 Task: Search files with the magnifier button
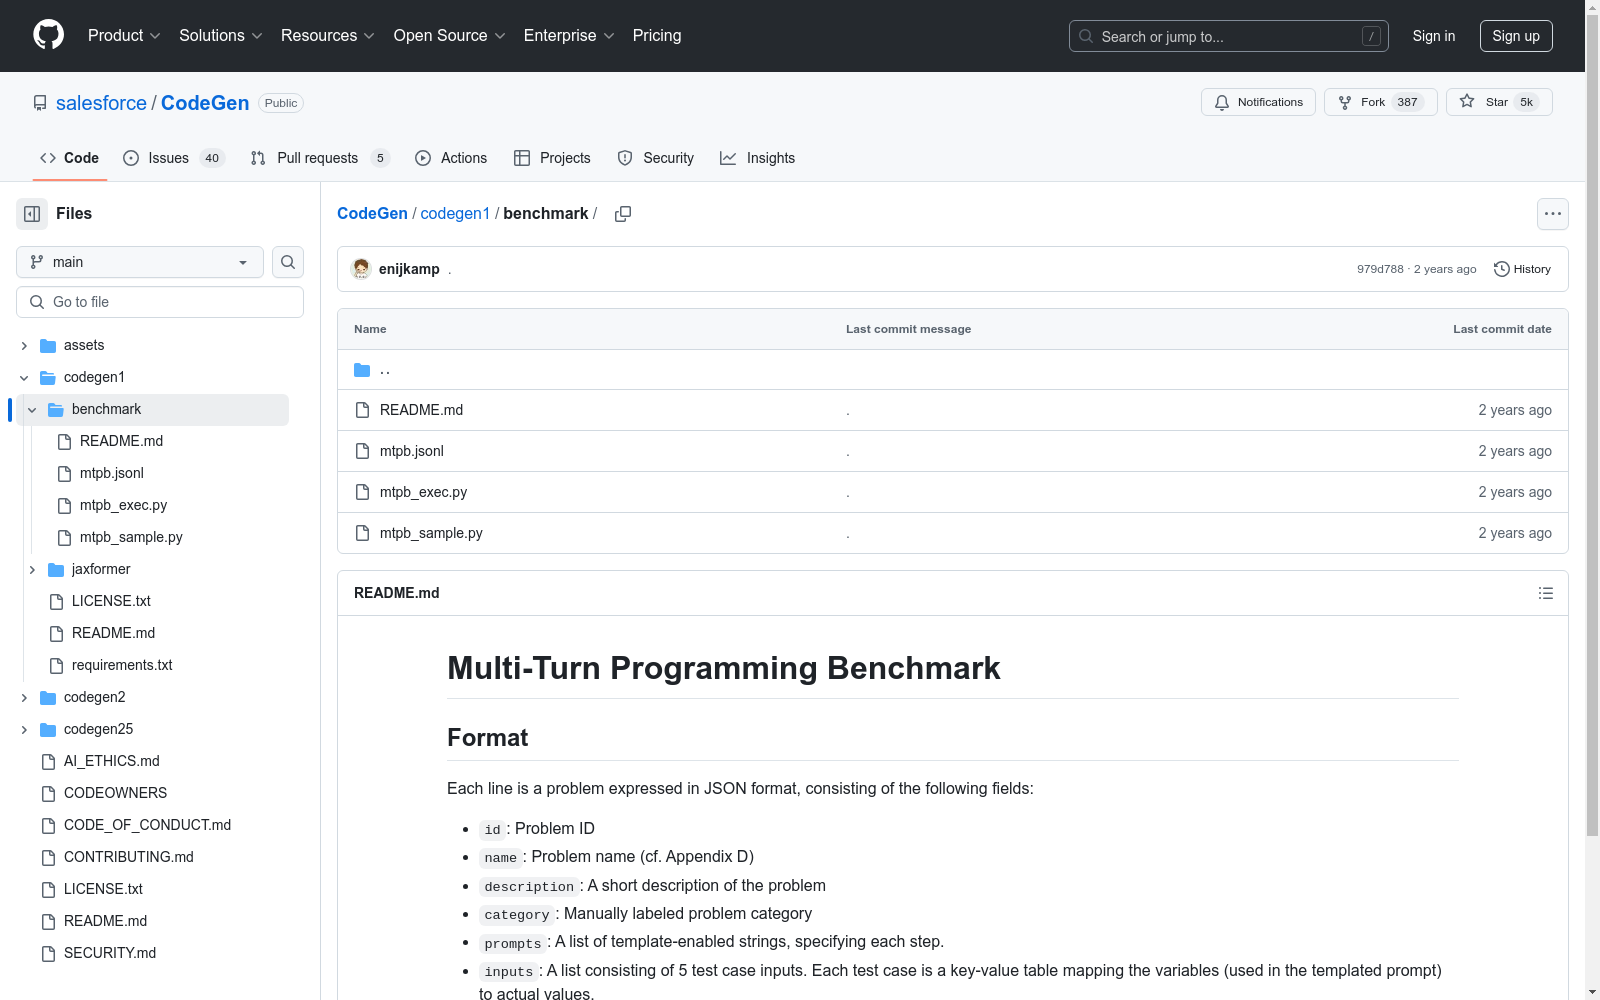(288, 262)
